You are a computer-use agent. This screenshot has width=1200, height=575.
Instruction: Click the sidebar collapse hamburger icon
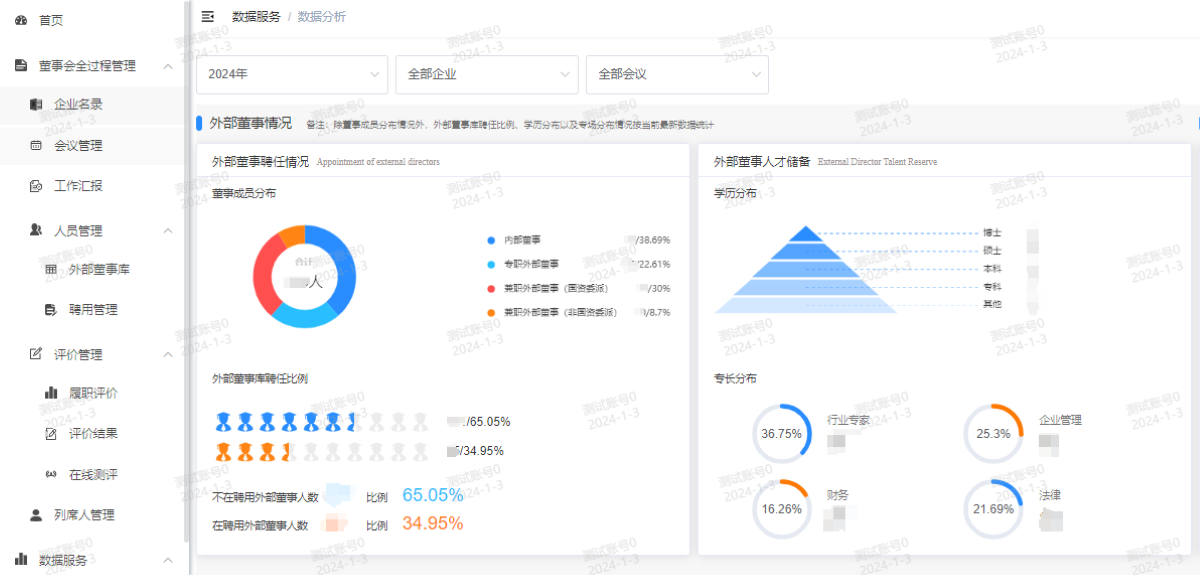tap(208, 17)
